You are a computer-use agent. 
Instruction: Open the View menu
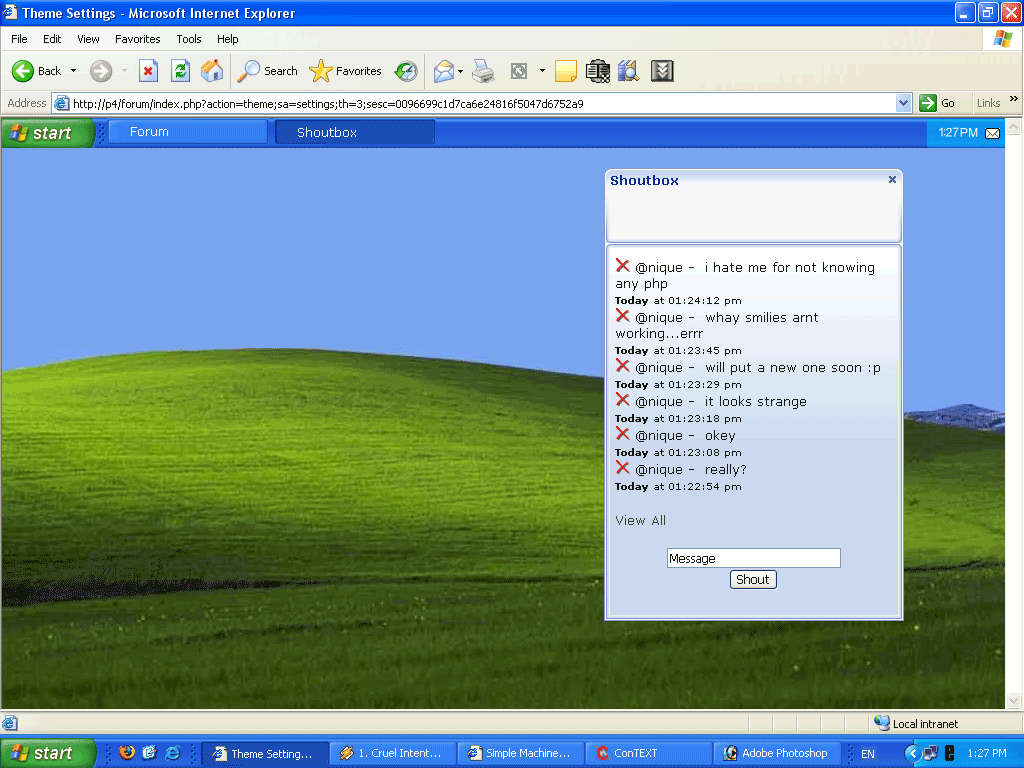pos(88,39)
